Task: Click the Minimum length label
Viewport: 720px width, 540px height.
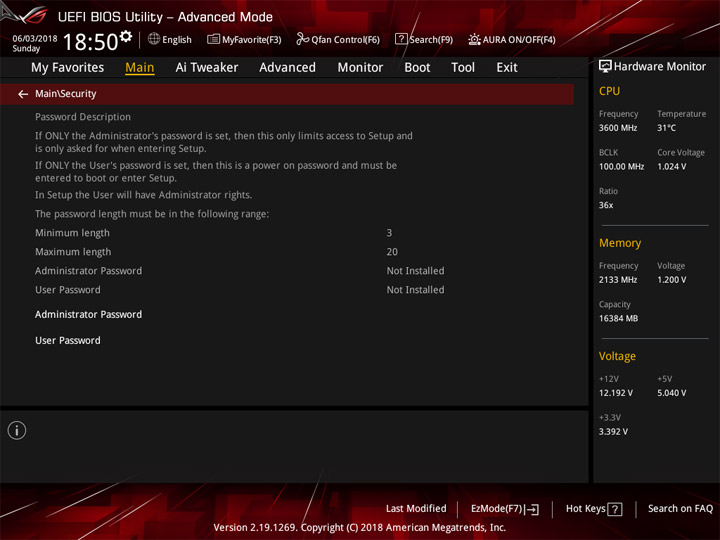Action: pos(73,233)
